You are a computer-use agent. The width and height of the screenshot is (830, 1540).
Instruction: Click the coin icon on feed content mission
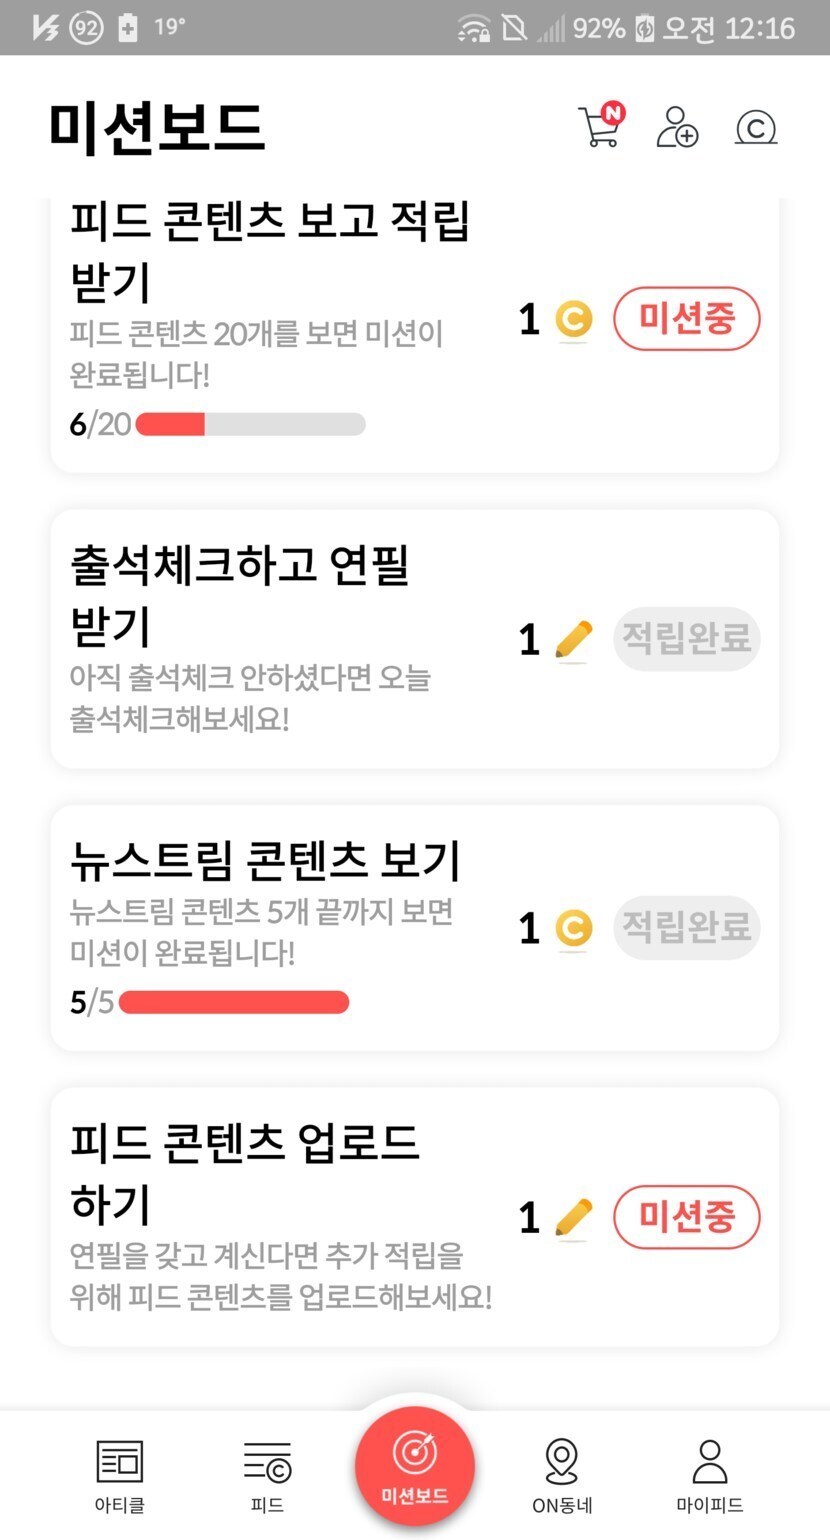coord(573,320)
